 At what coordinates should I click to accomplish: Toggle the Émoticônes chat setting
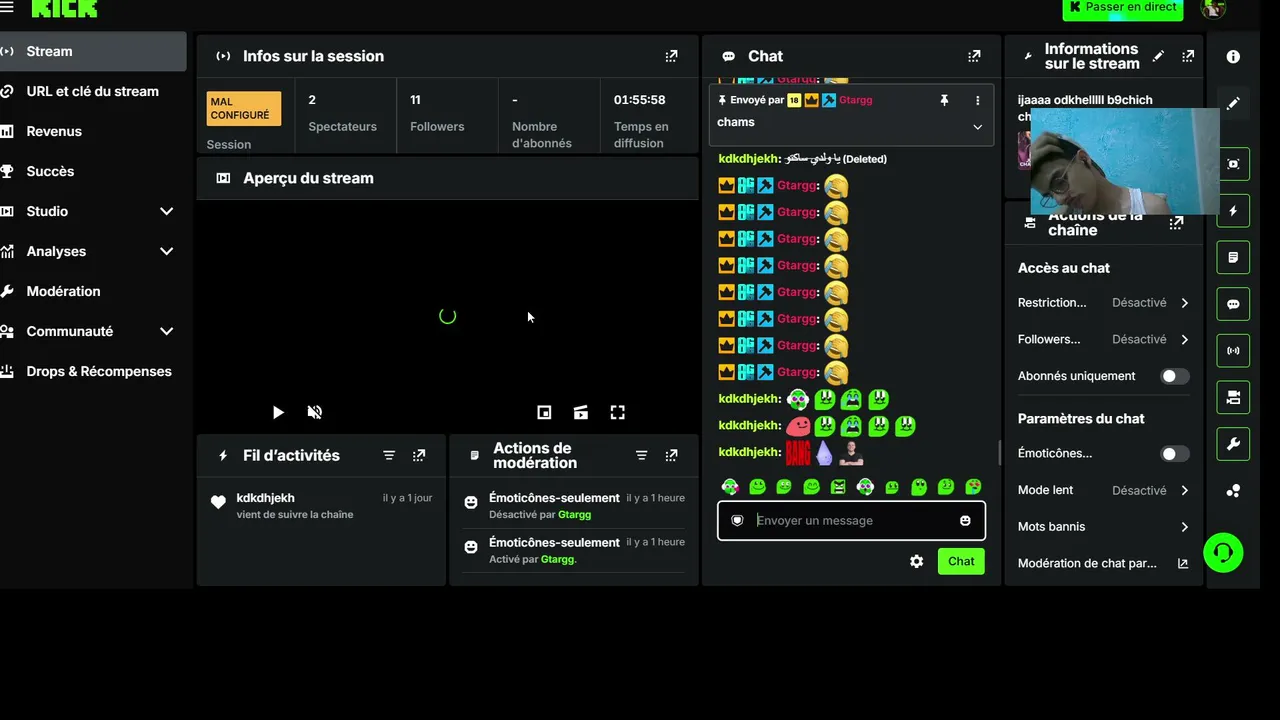(1175, 453)
